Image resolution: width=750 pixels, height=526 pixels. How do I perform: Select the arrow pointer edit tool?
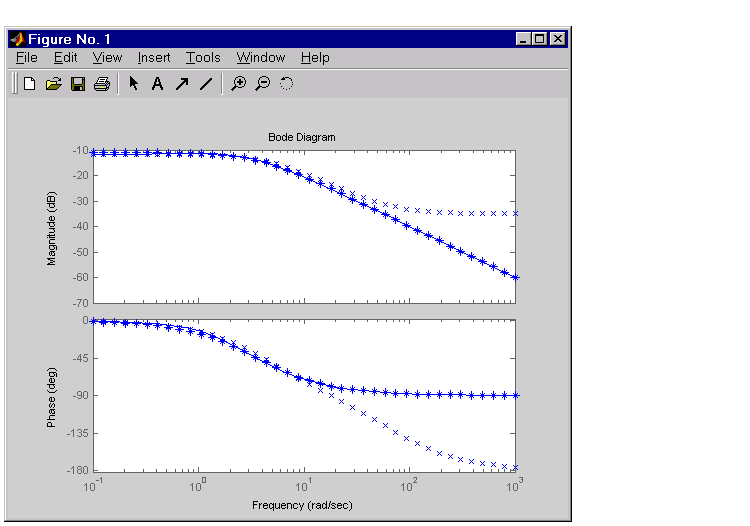point(134,84)
